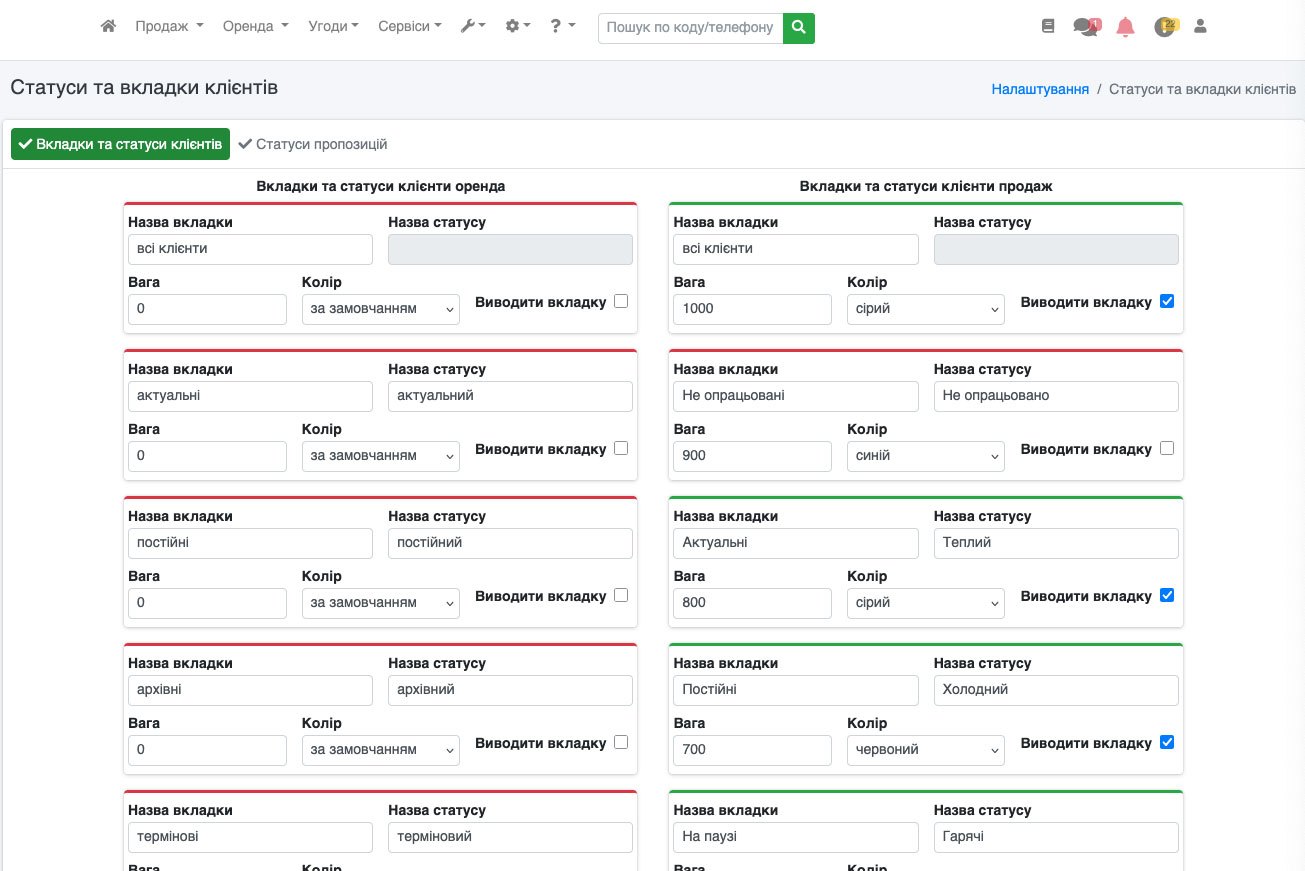Click the green search magnifier button
This screenshot has width=1305, height=871.
tap(798, 28)
